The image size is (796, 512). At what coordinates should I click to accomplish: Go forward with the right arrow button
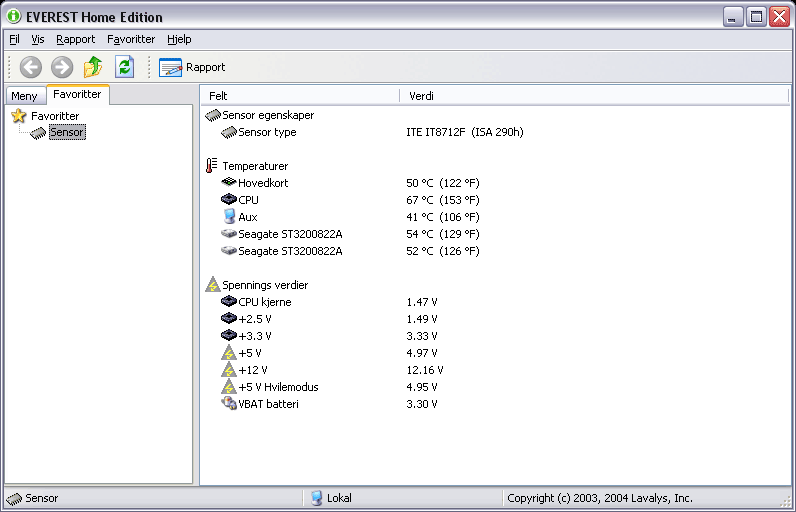62,67
